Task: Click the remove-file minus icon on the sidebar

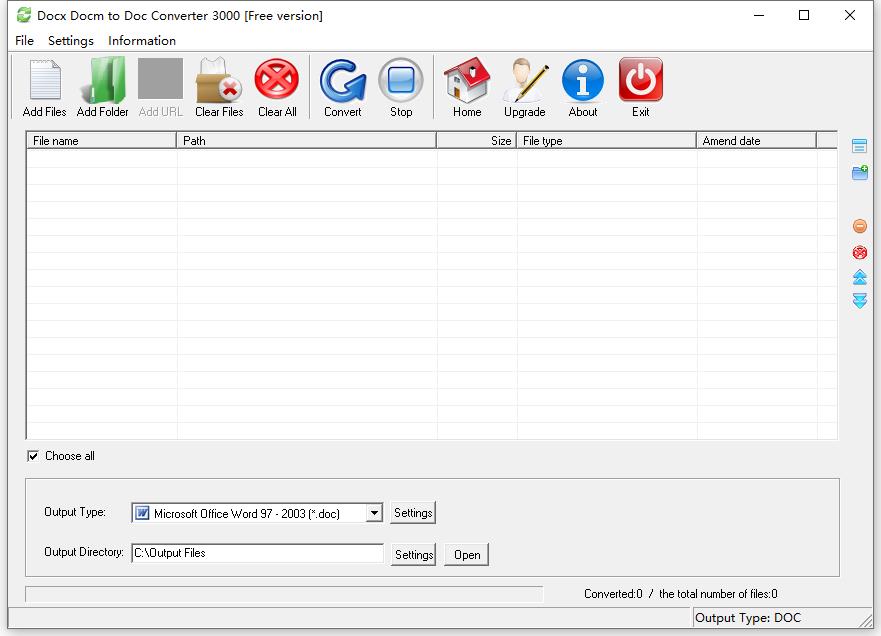Action: 859,225
